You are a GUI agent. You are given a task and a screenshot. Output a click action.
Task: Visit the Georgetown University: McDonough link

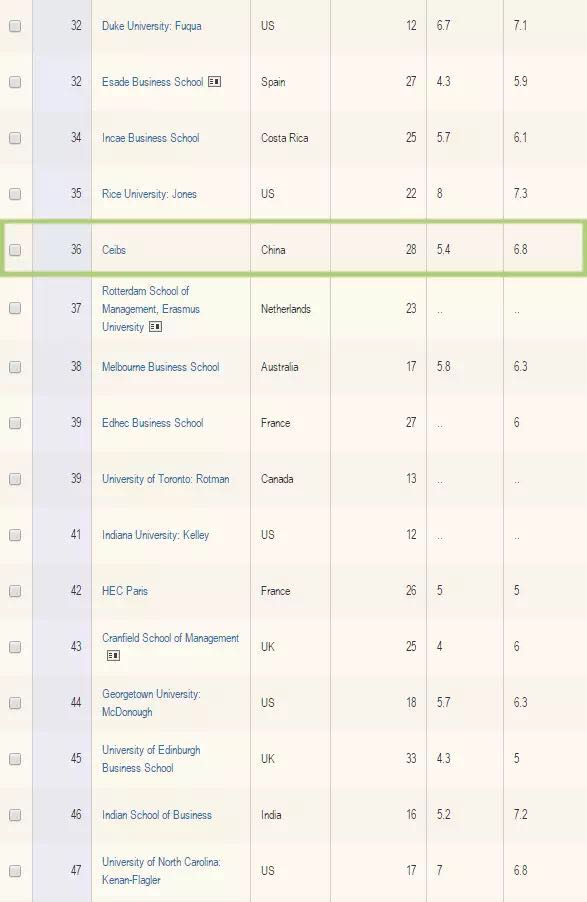coord(151,703)
